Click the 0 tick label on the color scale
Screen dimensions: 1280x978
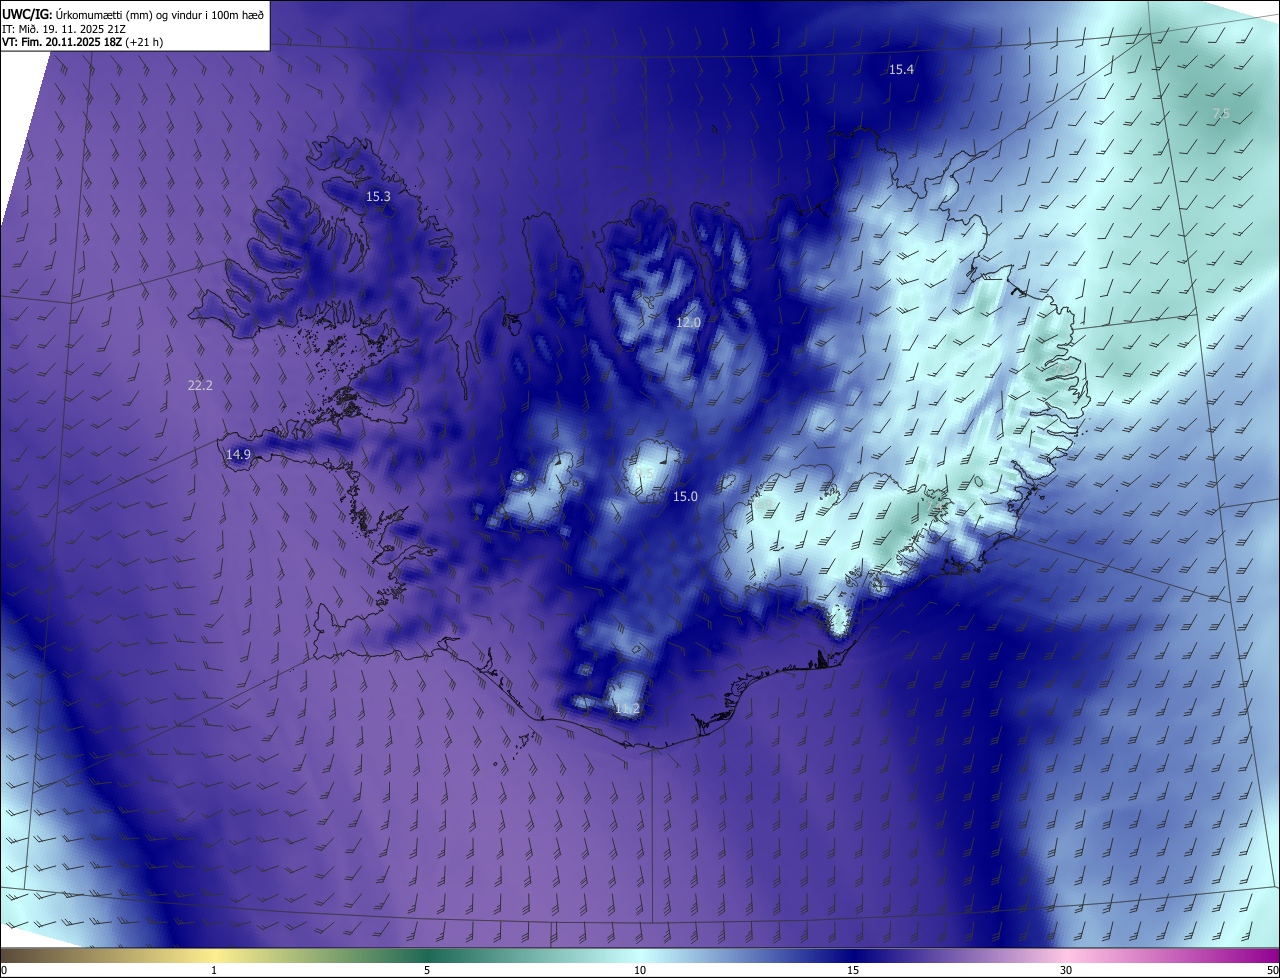coord(4,970)
